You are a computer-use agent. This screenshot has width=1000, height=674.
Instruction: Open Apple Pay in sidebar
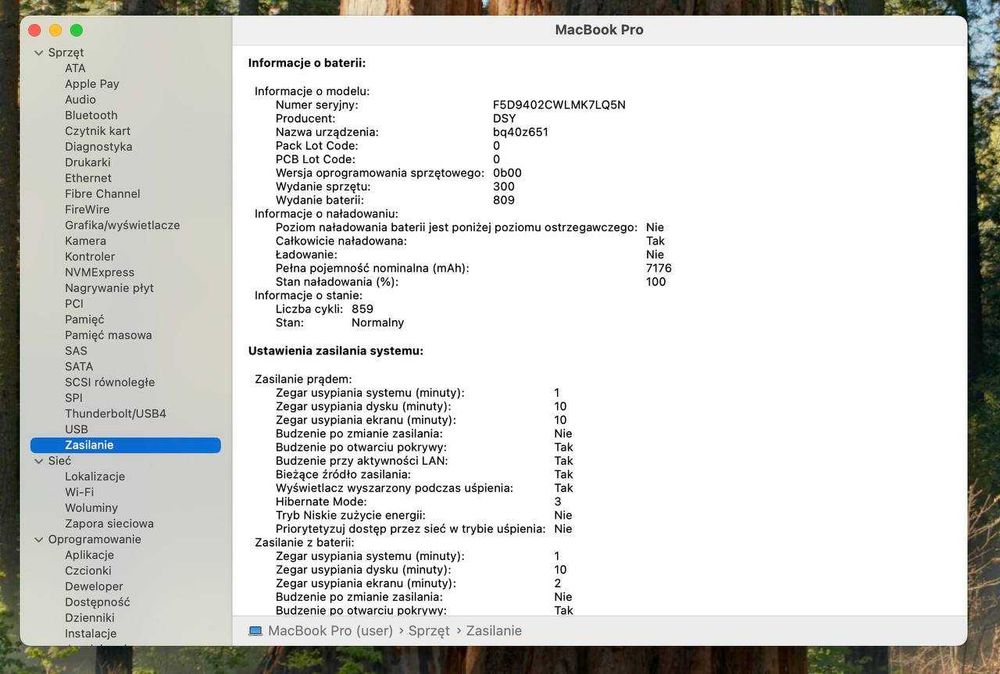pyautogui.click(x=92, y=84)
